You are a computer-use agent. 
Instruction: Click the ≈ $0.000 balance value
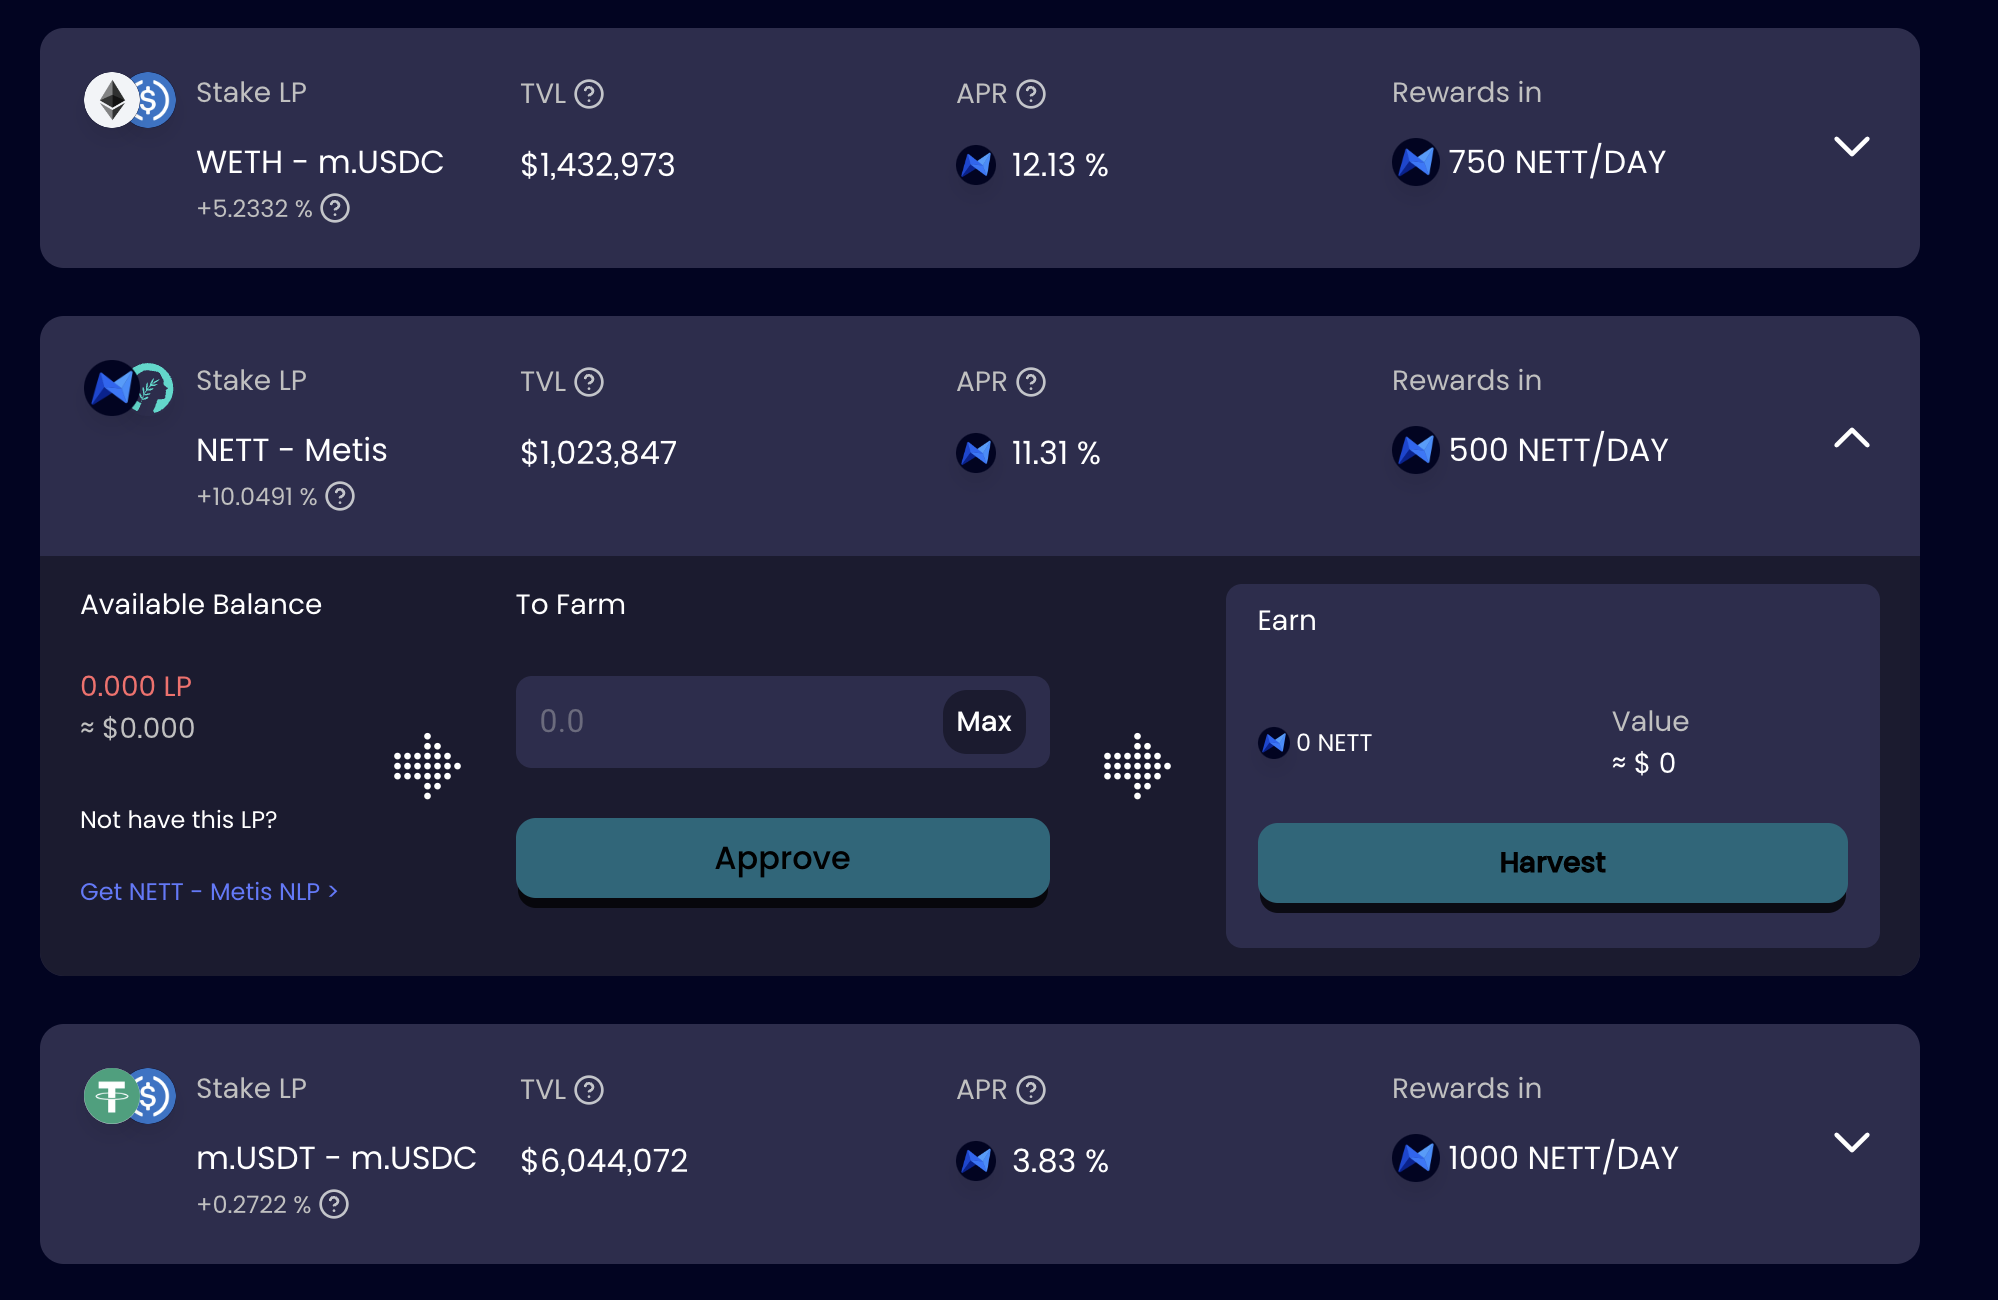(x=138, y=728)
